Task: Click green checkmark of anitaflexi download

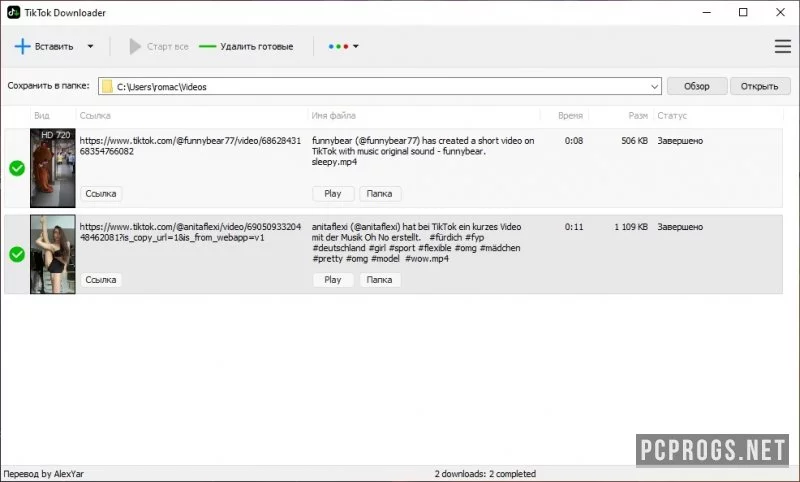Action: [17, 254]
